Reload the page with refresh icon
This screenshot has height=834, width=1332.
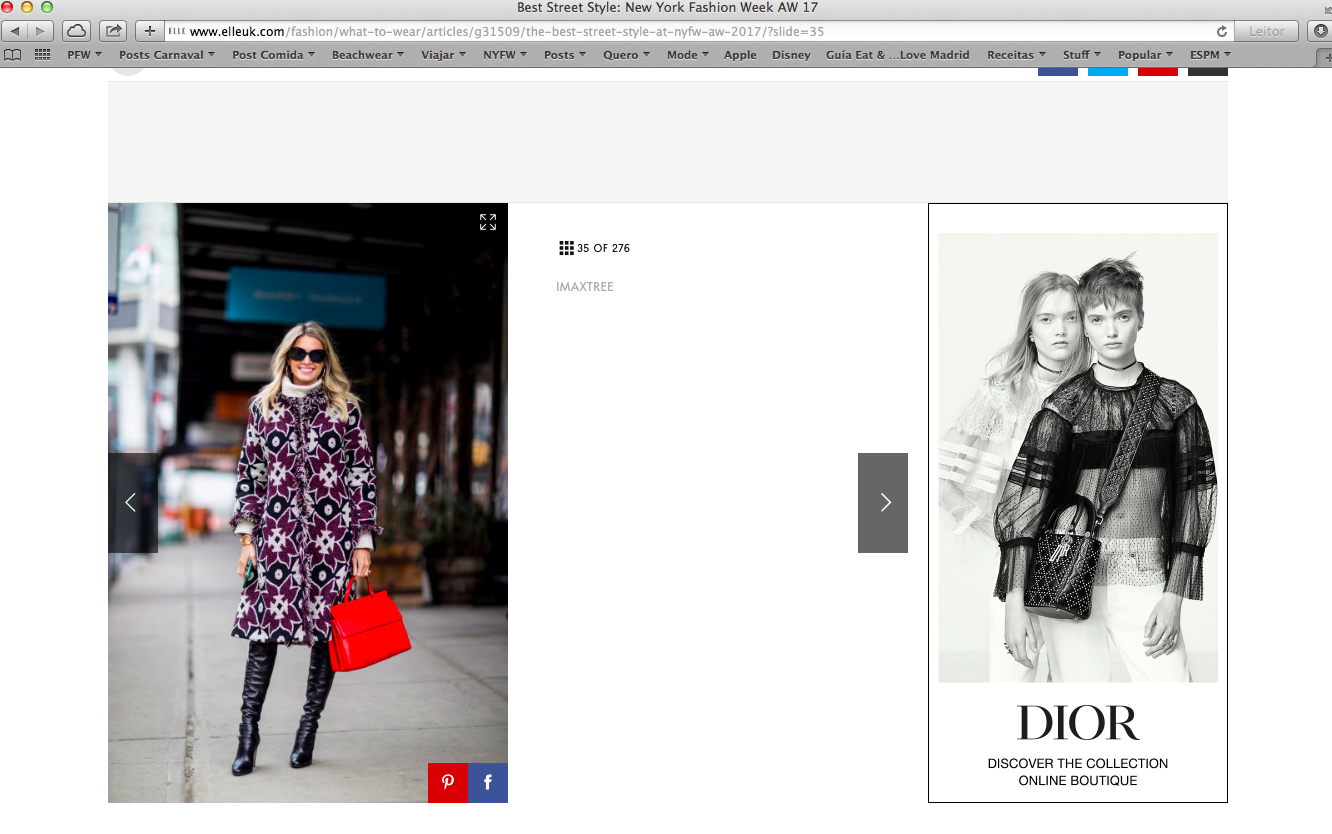point(1221,31)
